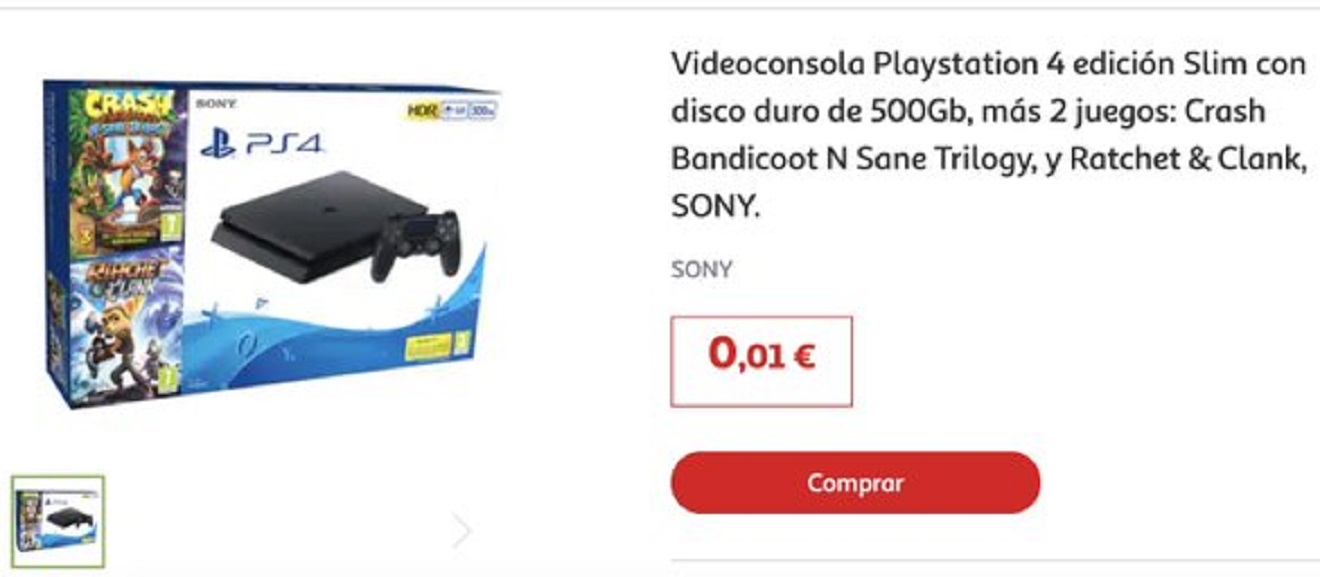Click the Ratchet & Clank game cover
The height and width of the screenshot is (577, 1320).
point(128,324)
